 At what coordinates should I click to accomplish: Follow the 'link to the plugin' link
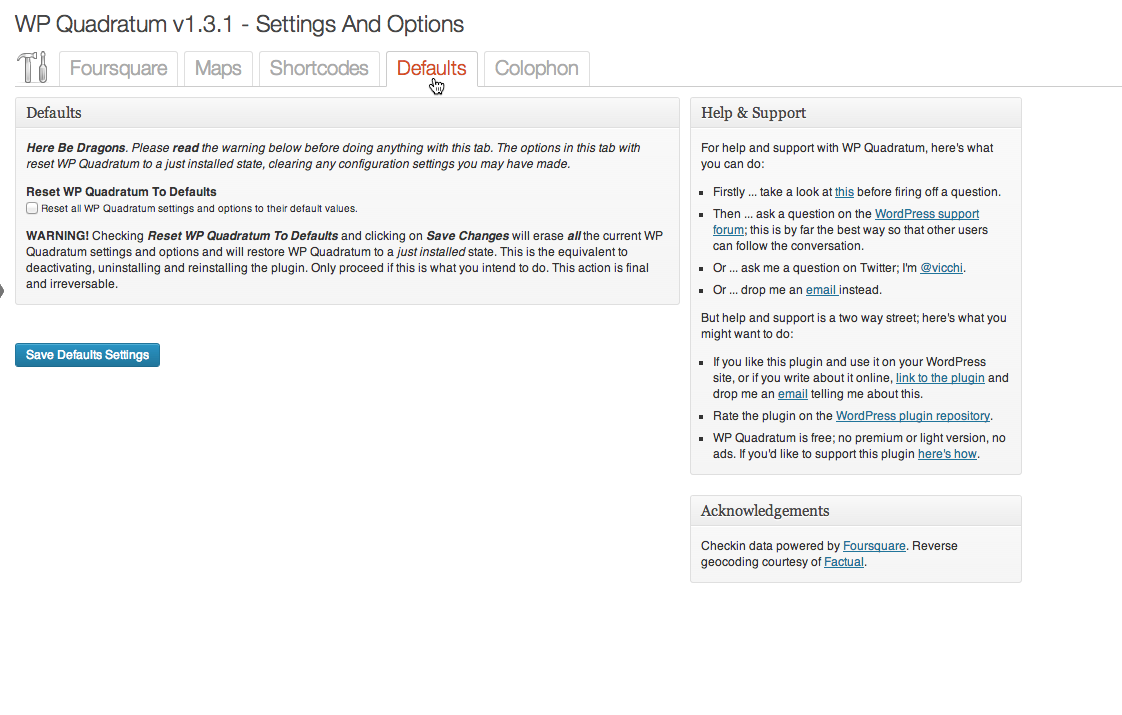click(940, 378)
